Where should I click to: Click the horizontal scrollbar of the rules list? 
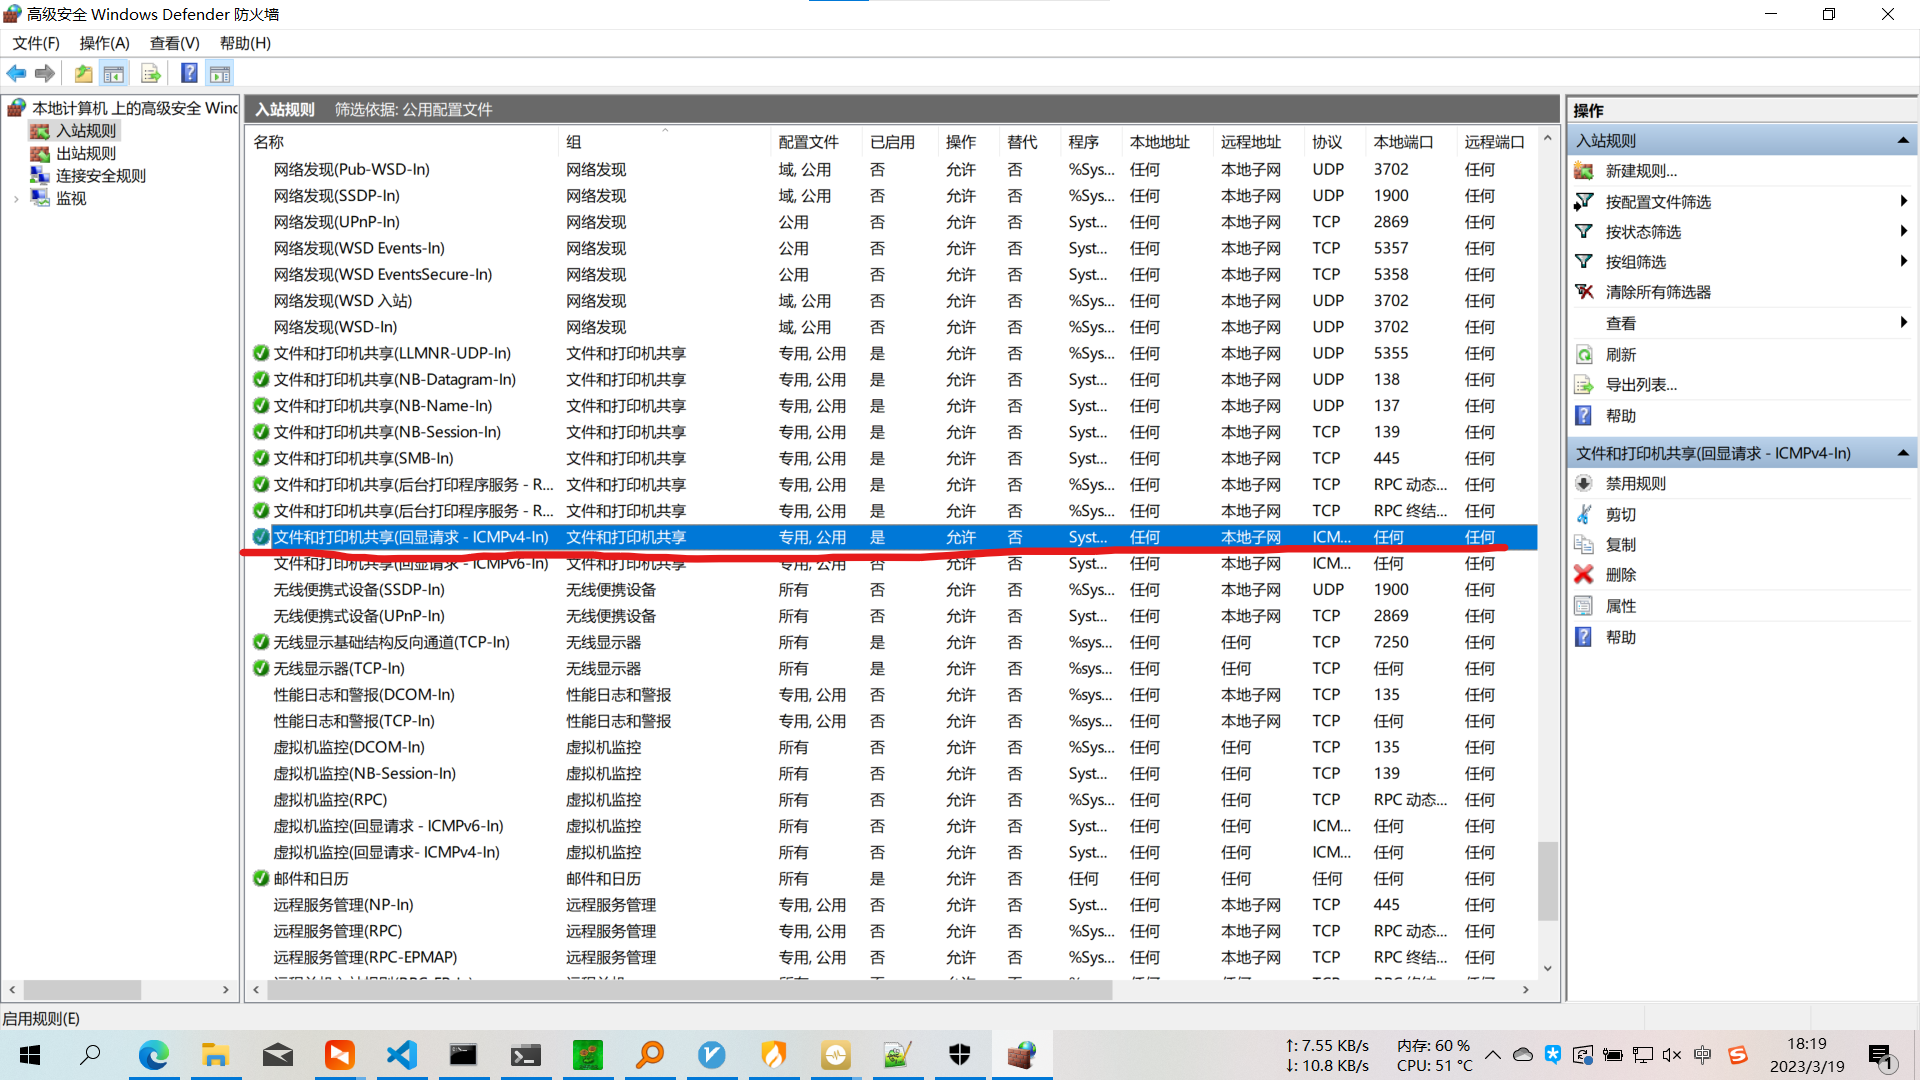pyautogui.click(x=690, y=990)
